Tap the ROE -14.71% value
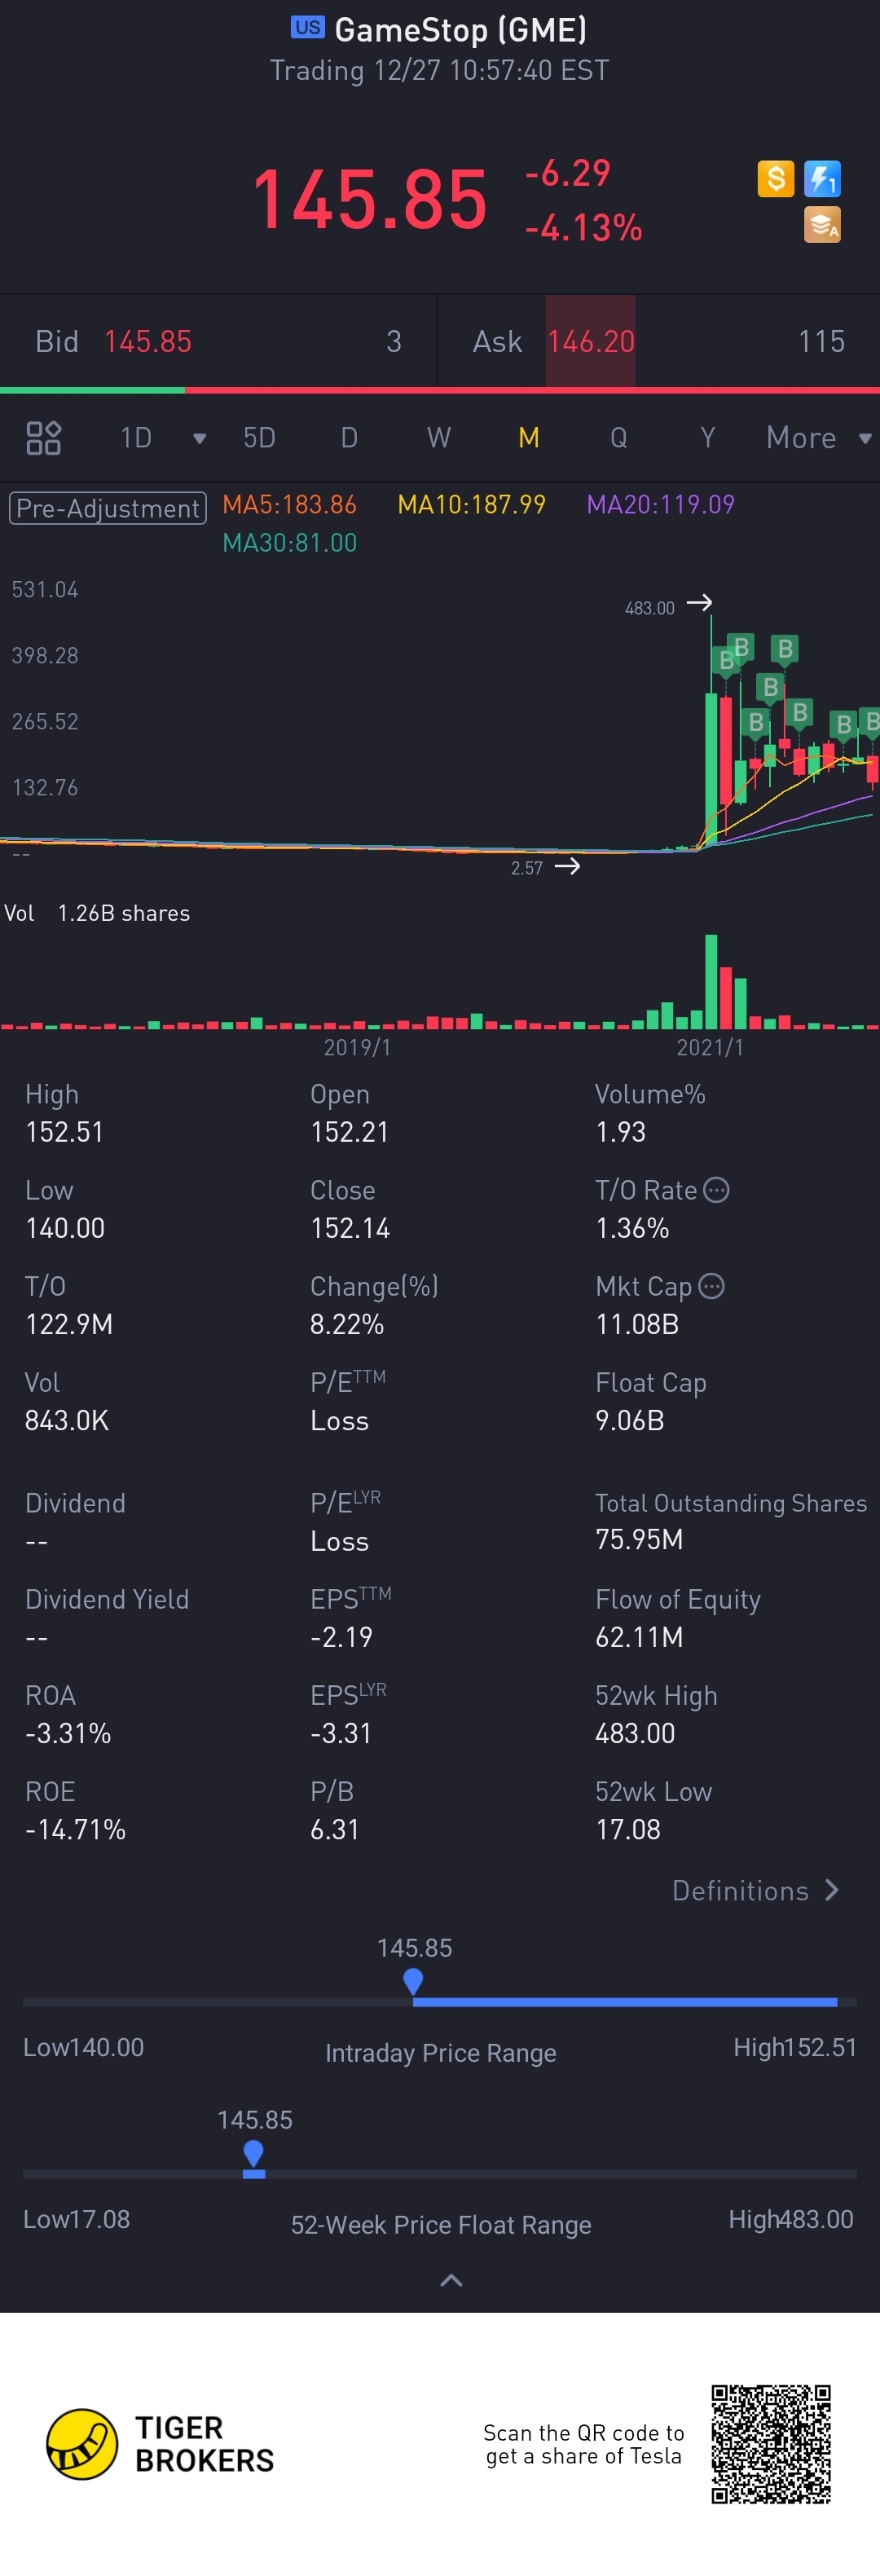Screen dimensions: 880x2576 tap(75, 1829)
